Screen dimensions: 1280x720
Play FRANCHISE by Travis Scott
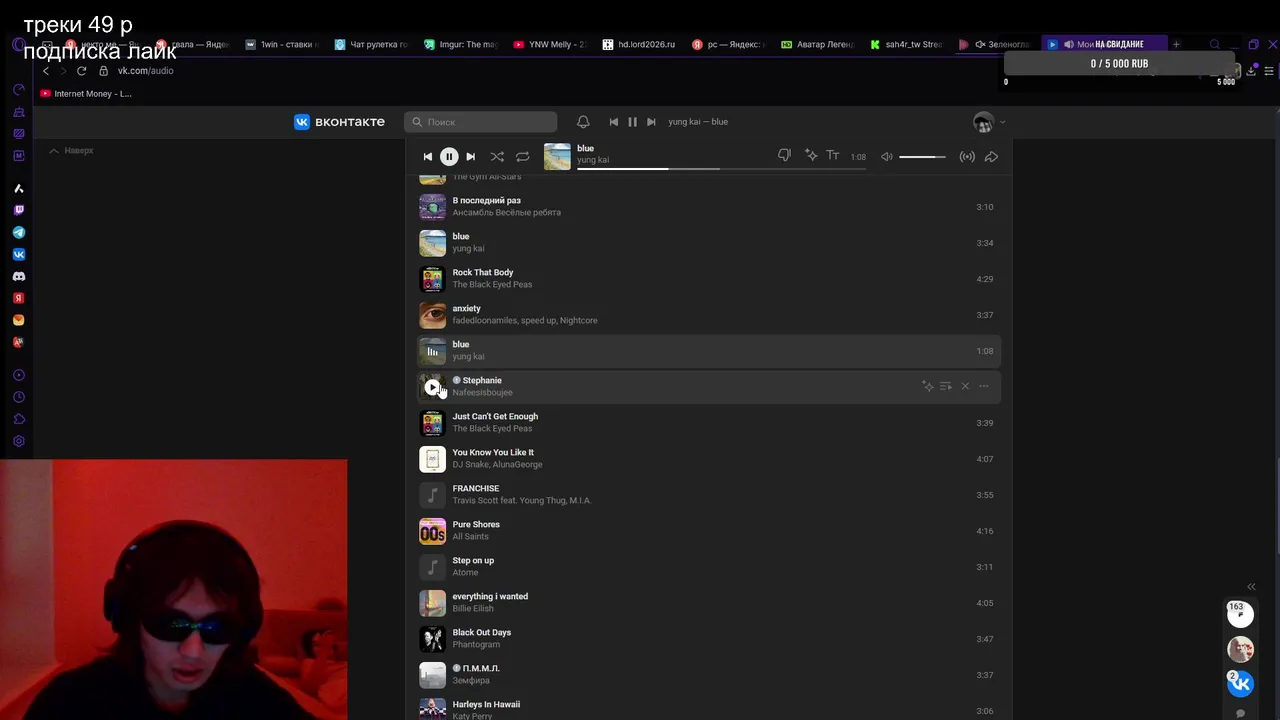(x=708, y=495)
